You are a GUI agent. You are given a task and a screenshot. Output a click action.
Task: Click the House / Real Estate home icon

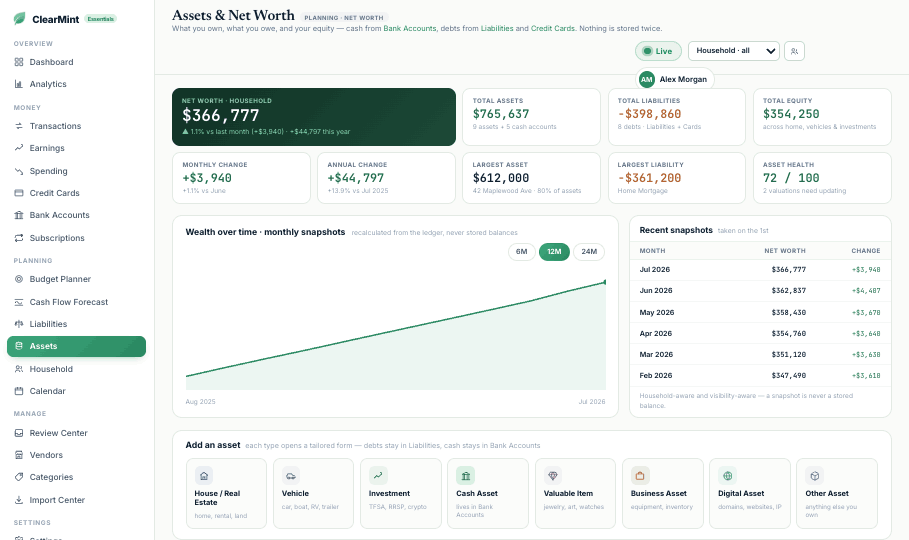(204, 476)
